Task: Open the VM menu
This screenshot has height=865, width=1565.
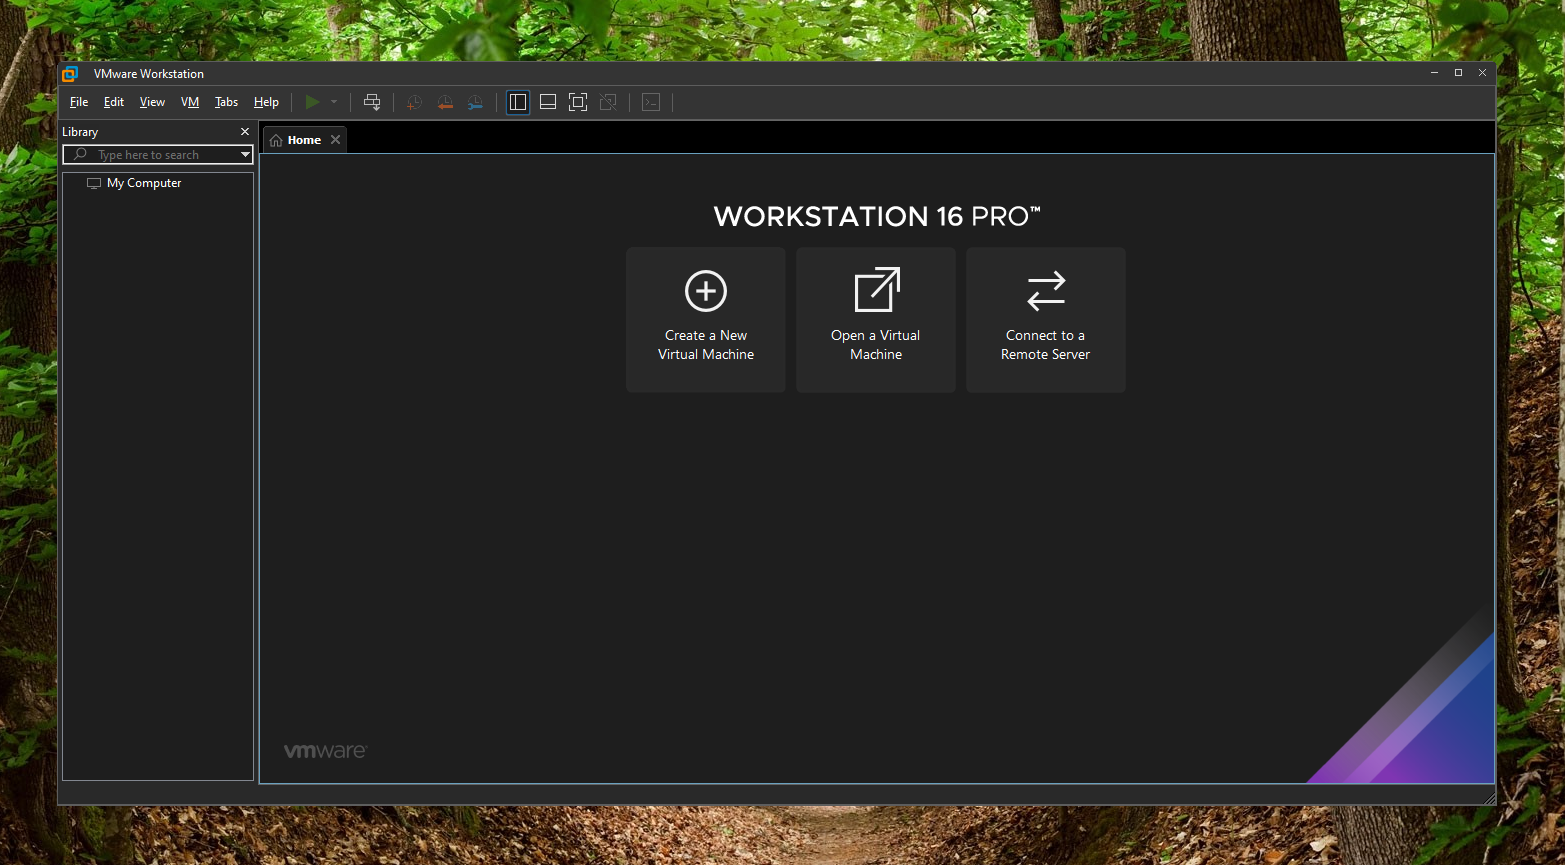Action: (x=189, y=101)
